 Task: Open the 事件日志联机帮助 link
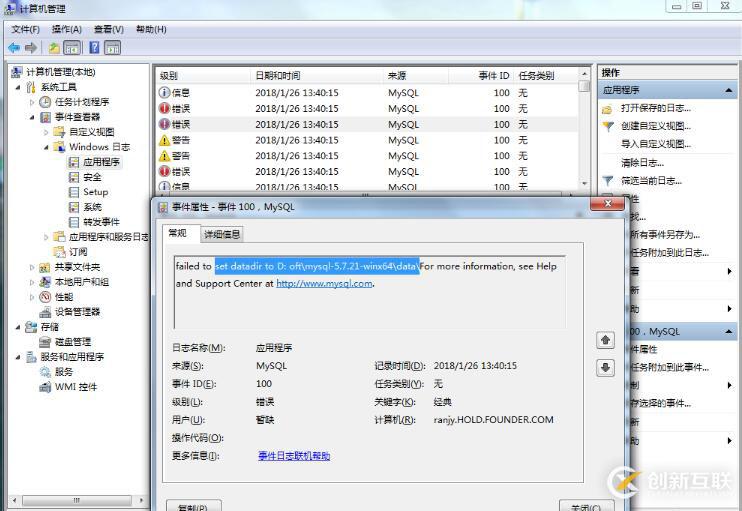(x=294, y=456)
